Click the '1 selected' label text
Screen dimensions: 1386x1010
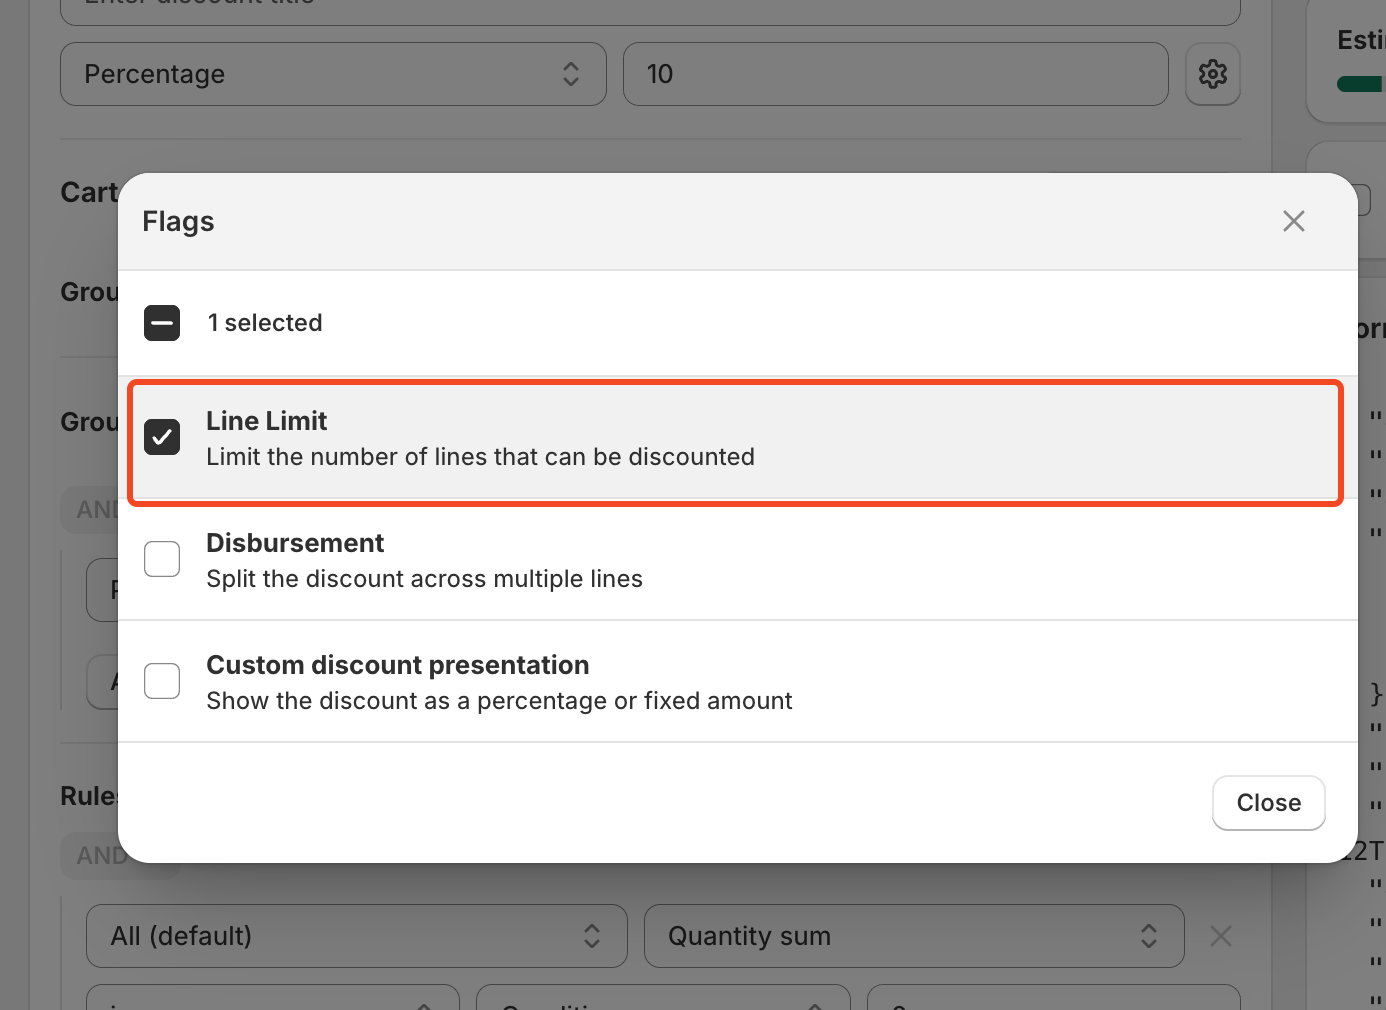(265, 323)
